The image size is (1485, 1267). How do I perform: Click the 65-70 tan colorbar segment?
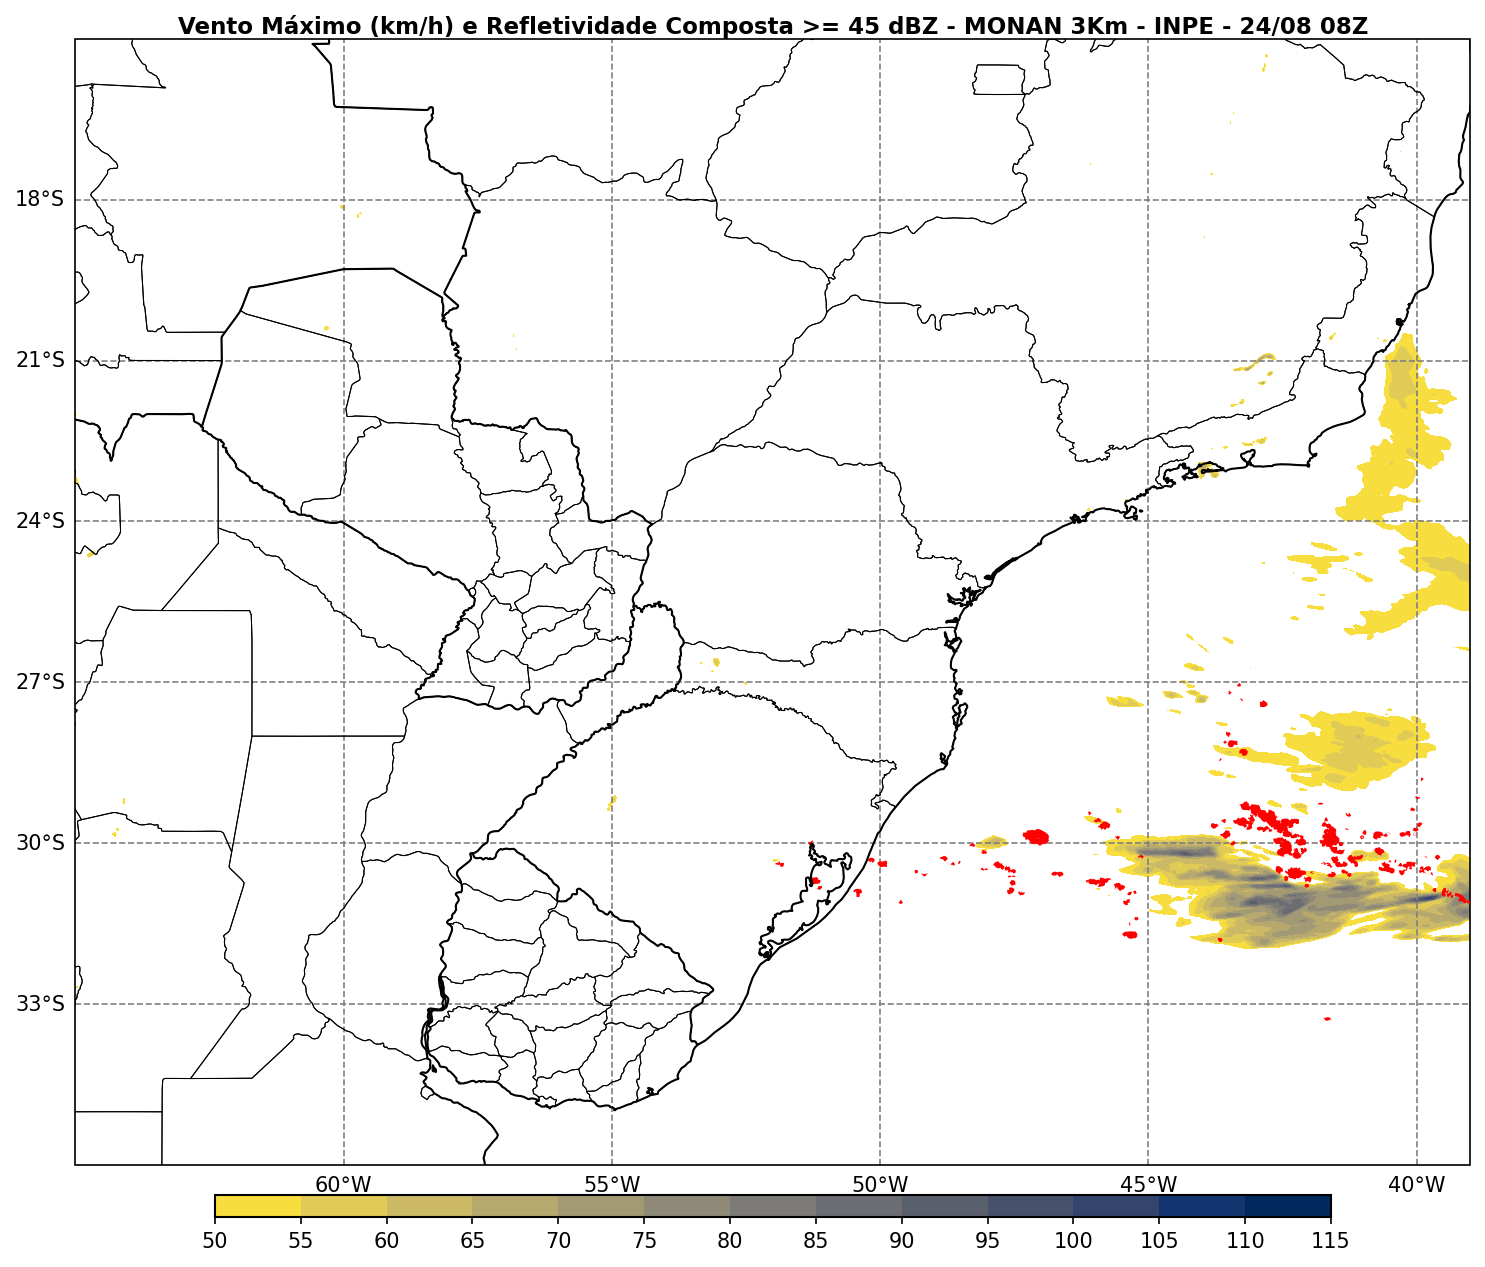pos(516,1206)
